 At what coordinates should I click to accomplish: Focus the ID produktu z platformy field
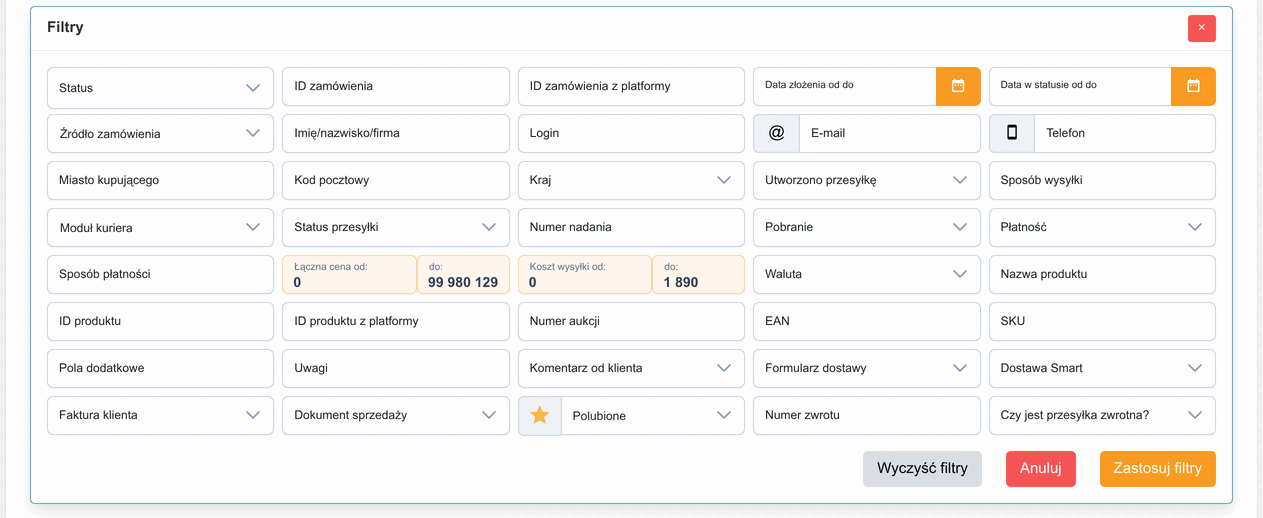(396, 321)
